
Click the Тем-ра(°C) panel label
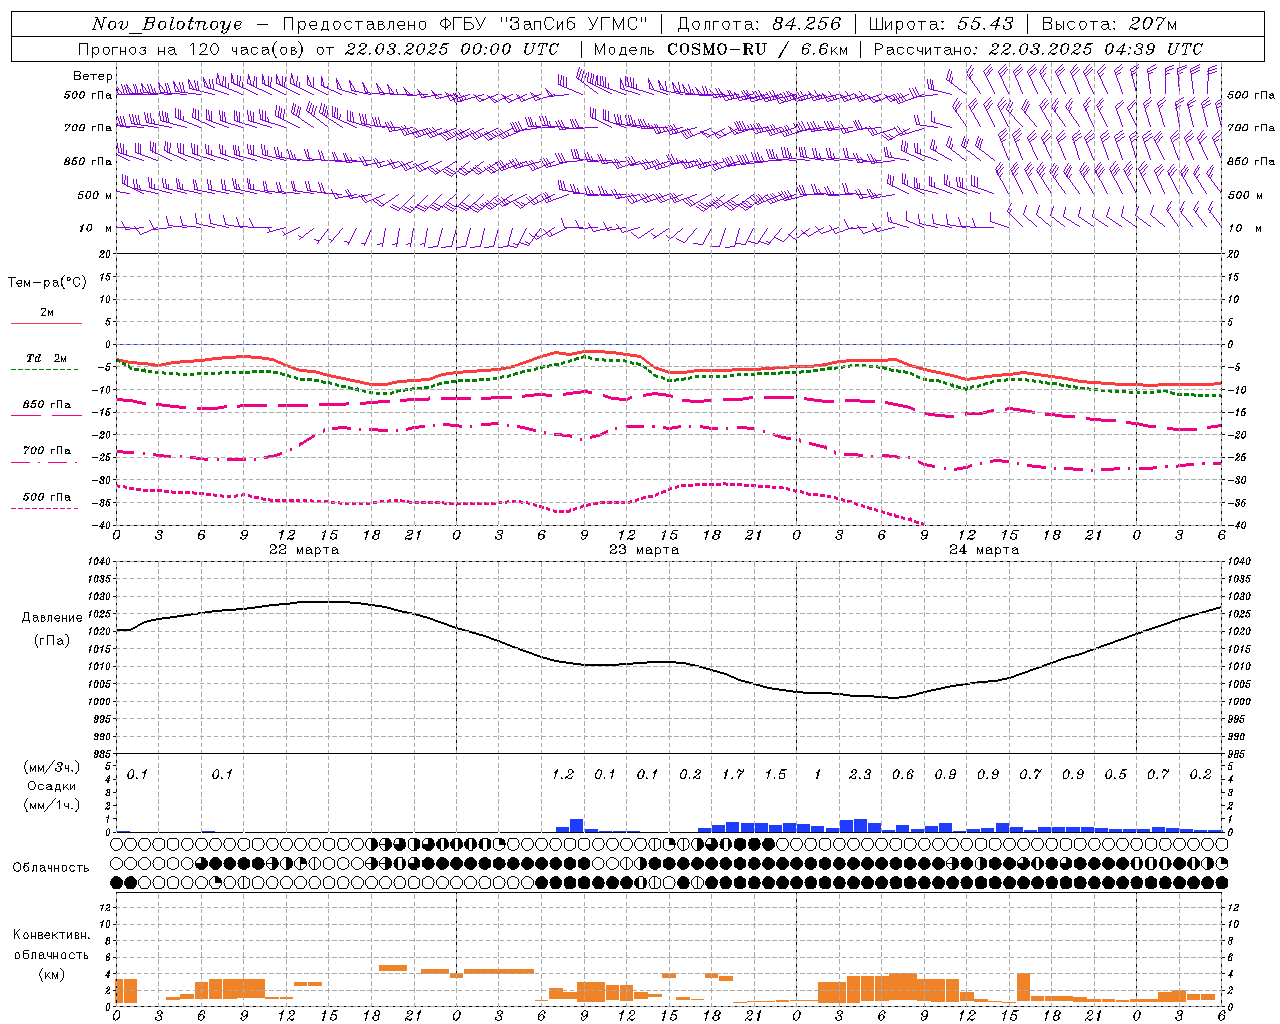point(47,283)
